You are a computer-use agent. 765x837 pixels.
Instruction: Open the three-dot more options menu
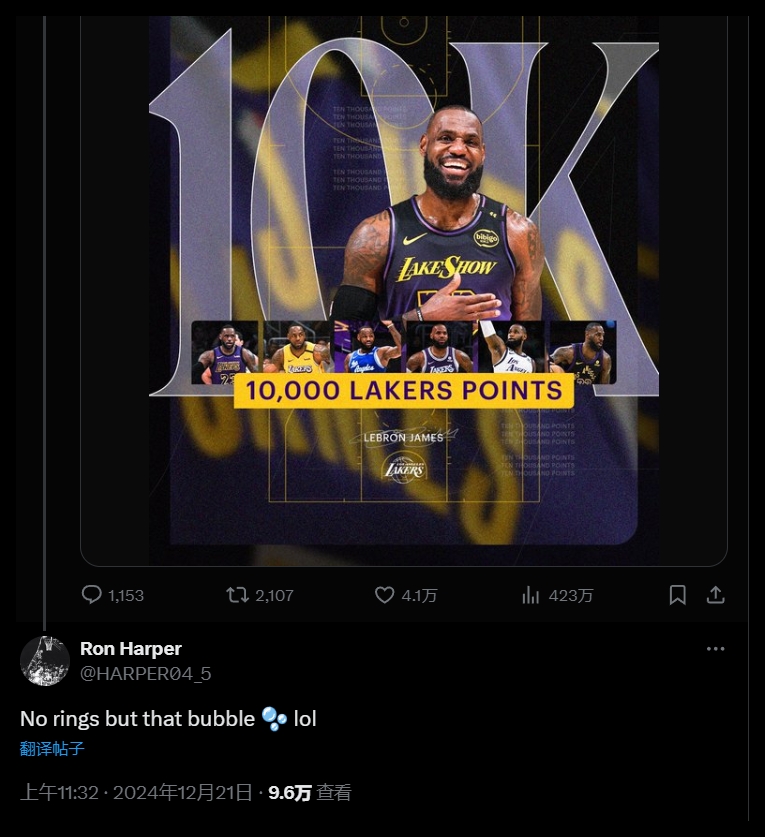tap(716, 649)
